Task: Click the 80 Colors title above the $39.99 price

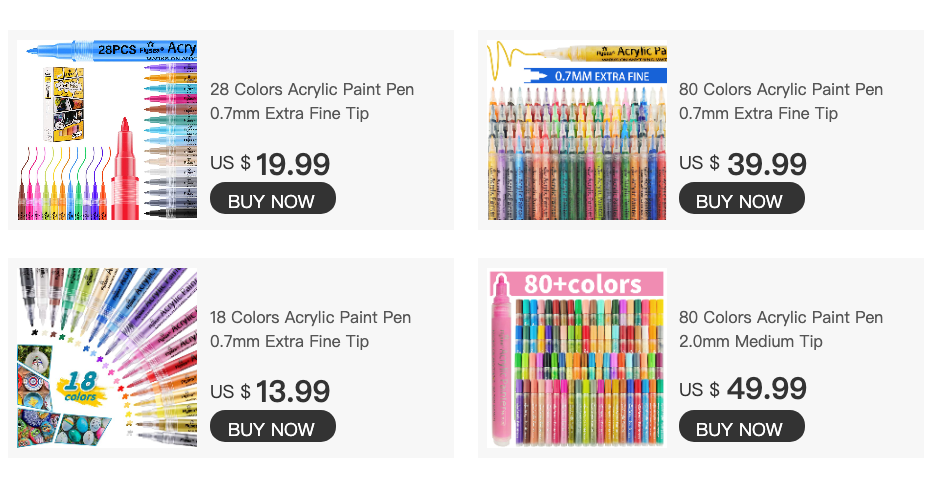Action: 781,90
